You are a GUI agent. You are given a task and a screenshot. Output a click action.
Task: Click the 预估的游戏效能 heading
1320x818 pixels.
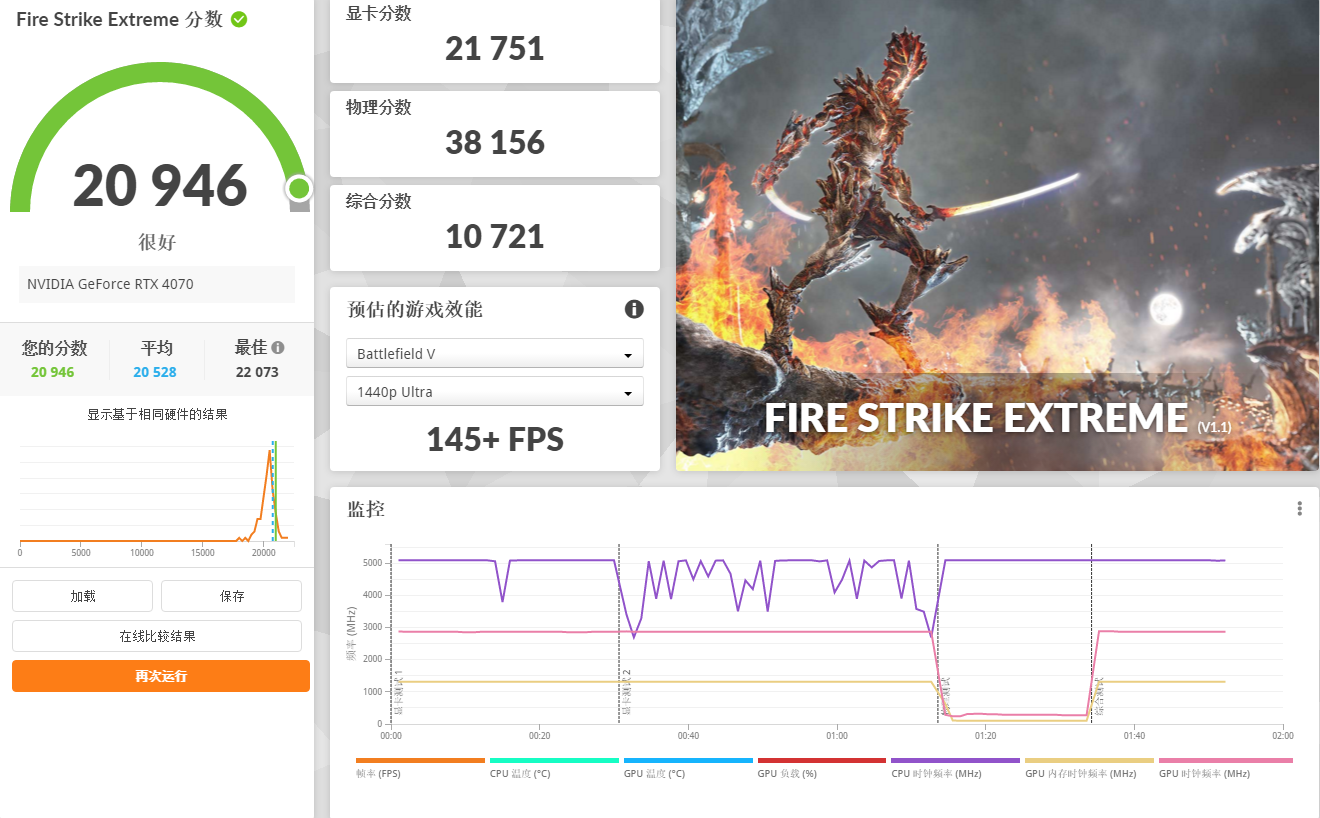(414, 309)
